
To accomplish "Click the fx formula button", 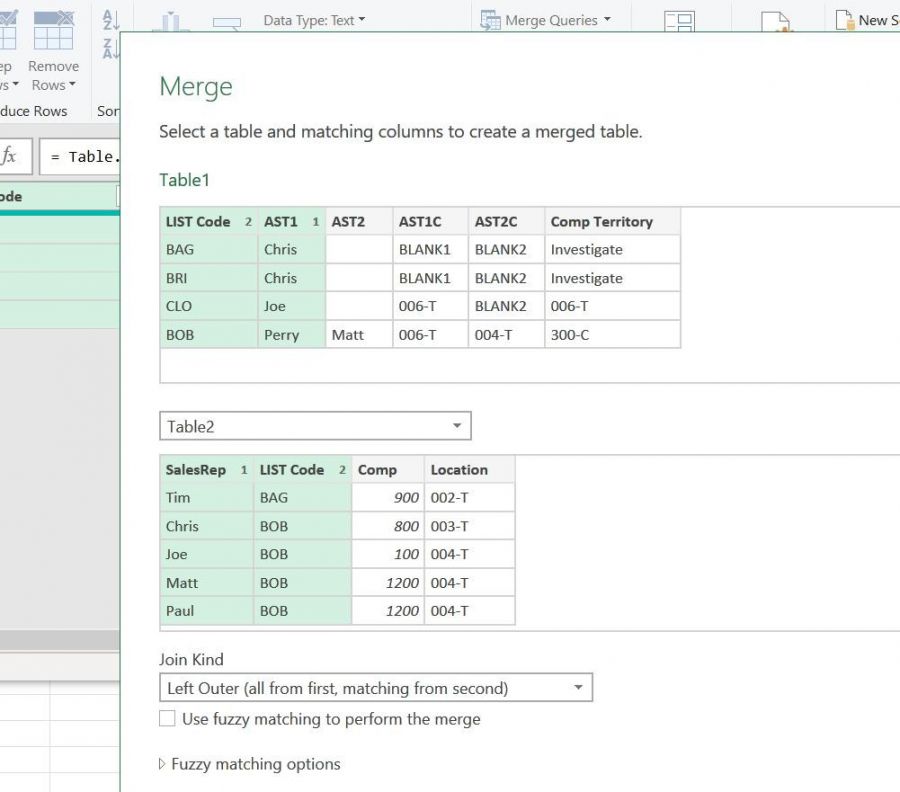I will tap(10, 156).
